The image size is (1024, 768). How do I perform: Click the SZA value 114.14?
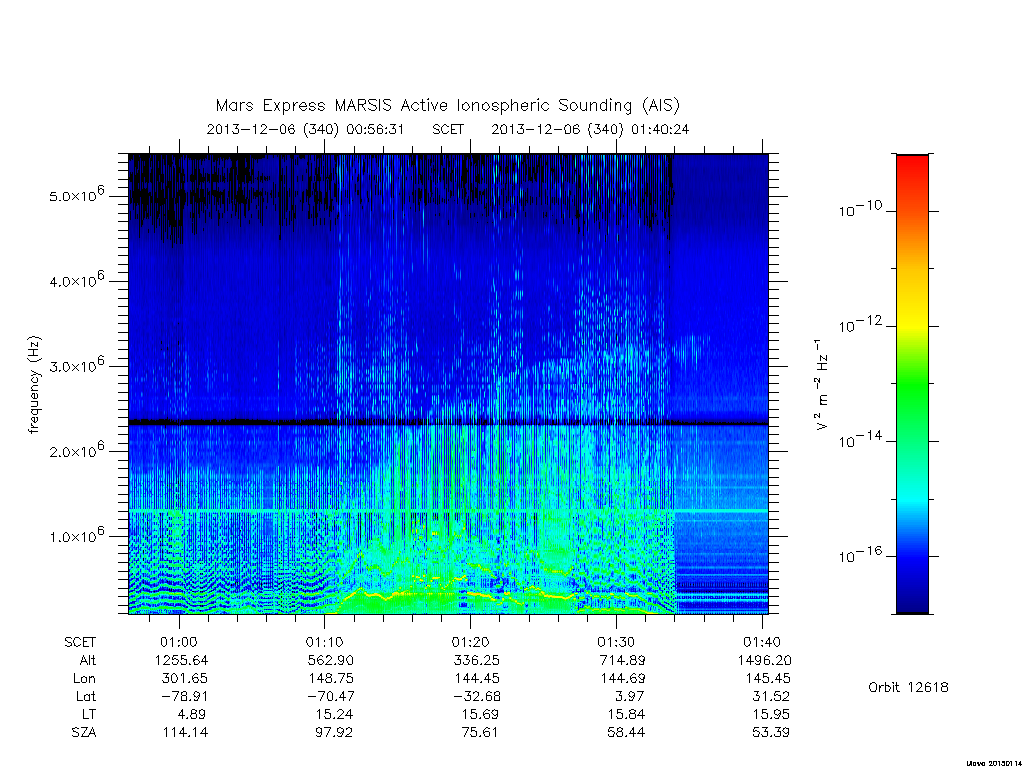[x=185, y=732]
